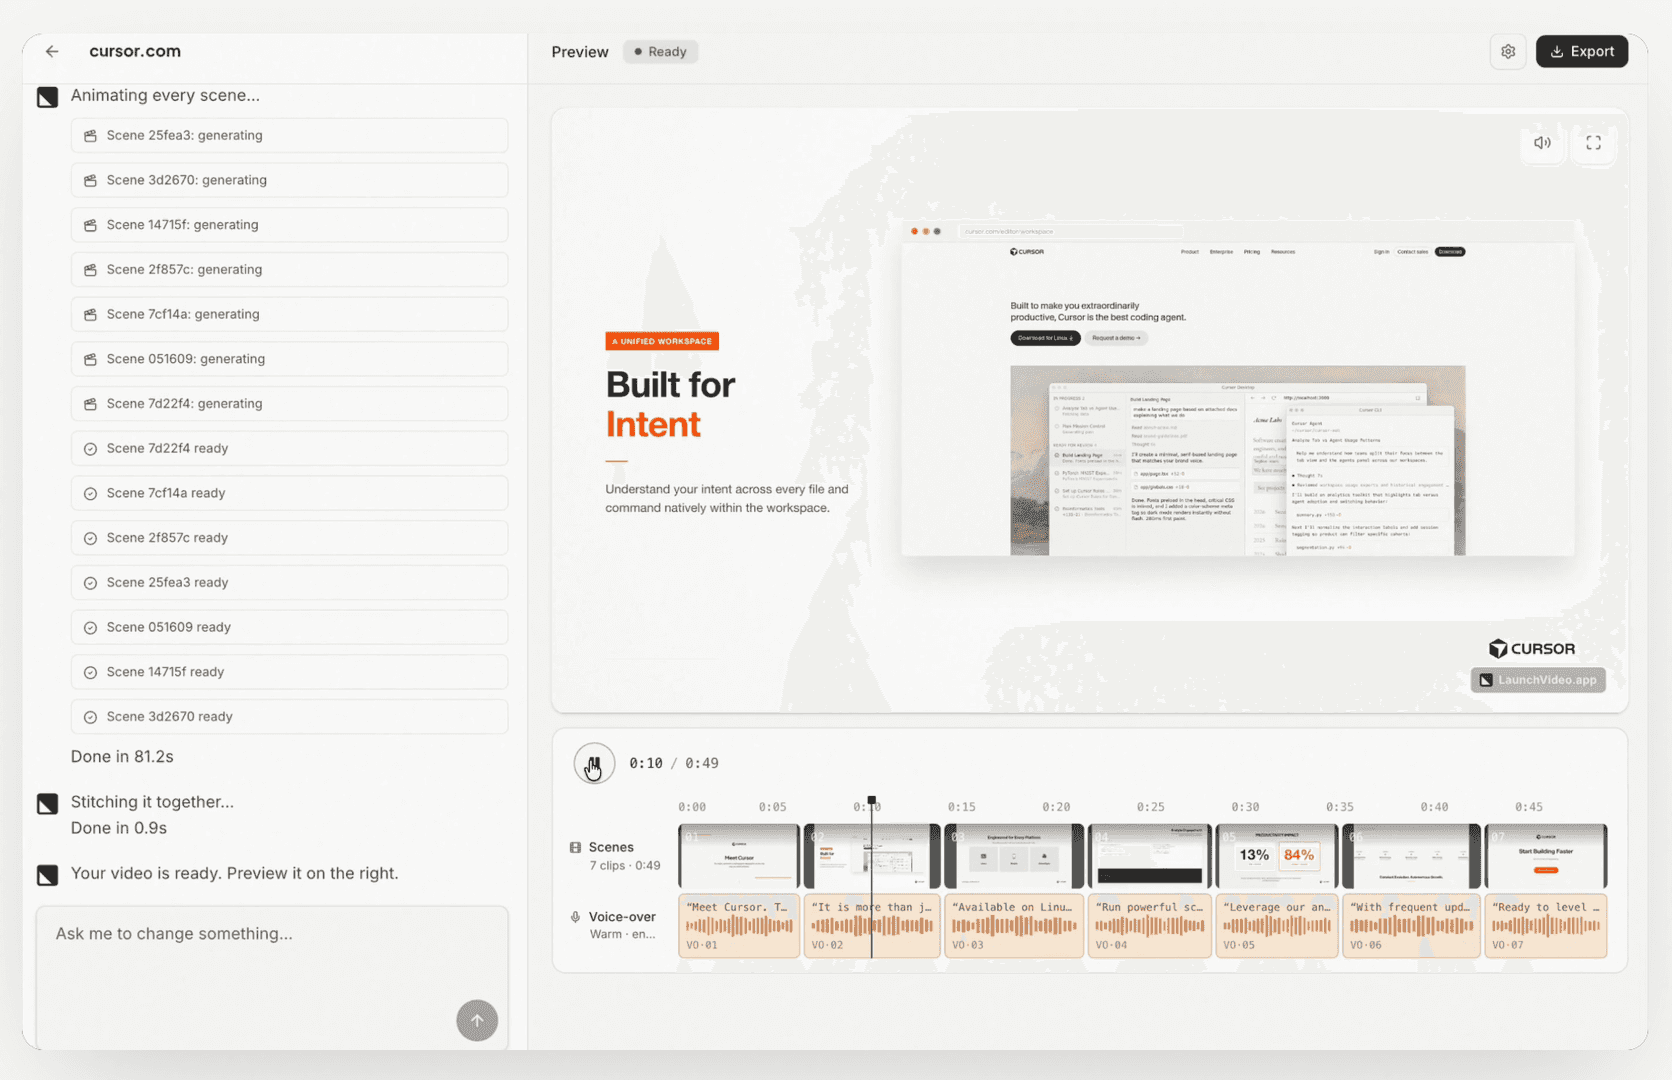
Task: Enter fullscreen preview mode
Action: tap(1594, 143)
